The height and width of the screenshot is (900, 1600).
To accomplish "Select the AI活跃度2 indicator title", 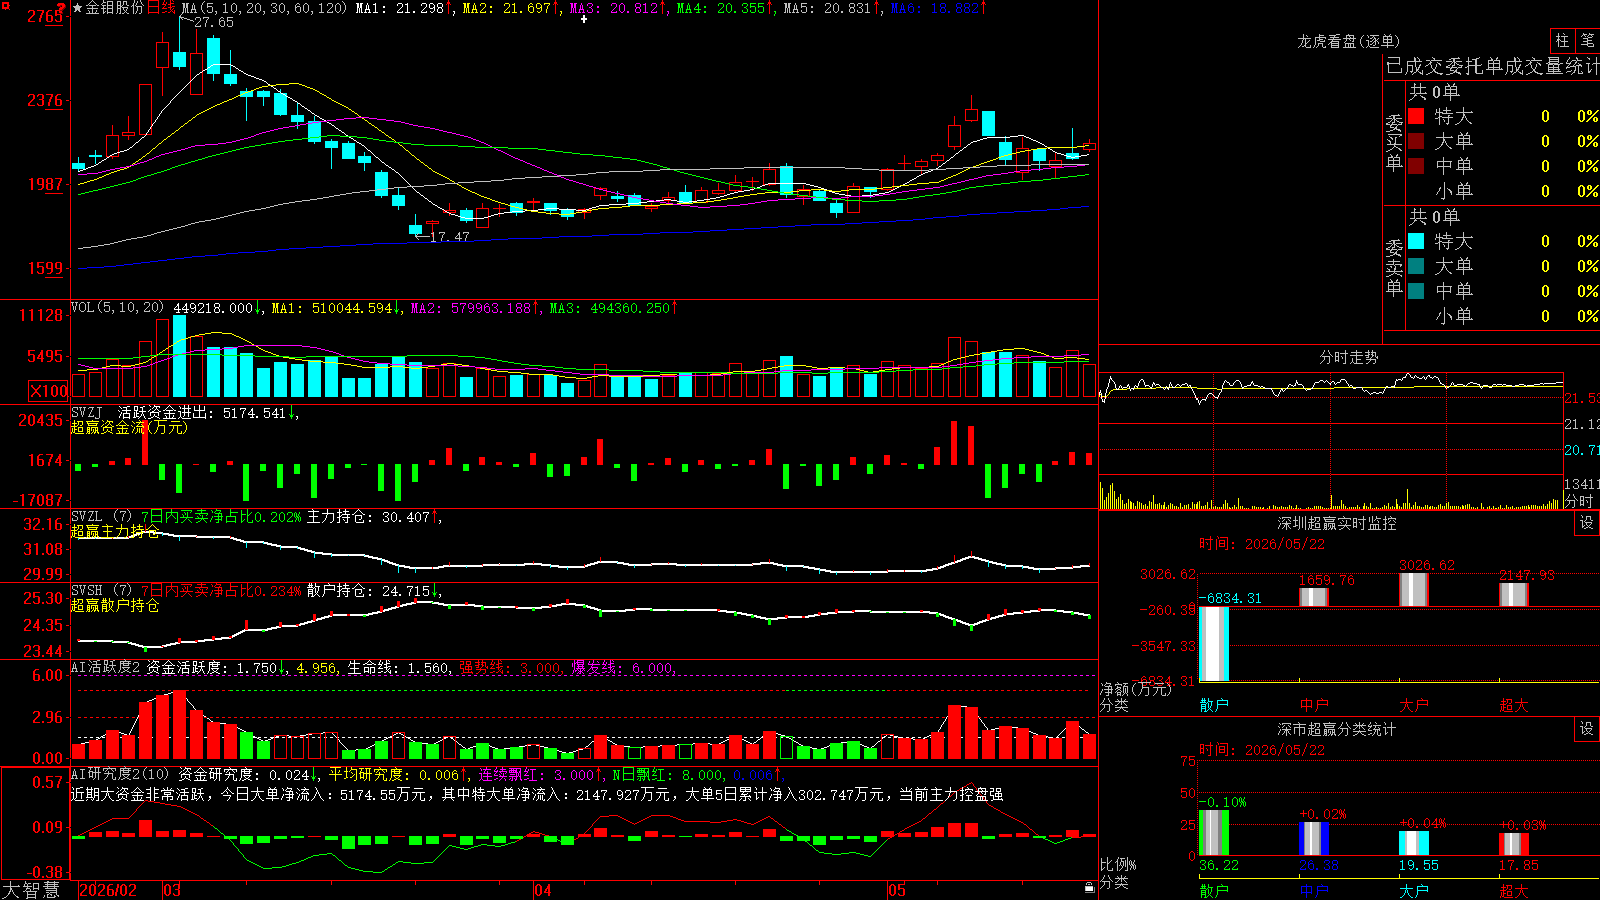I will (x=106, y=667).
